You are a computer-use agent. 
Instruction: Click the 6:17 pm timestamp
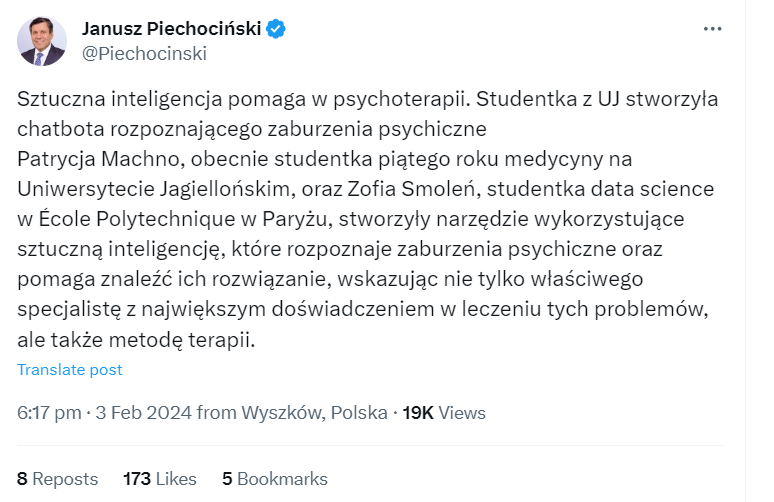point(49,412)
